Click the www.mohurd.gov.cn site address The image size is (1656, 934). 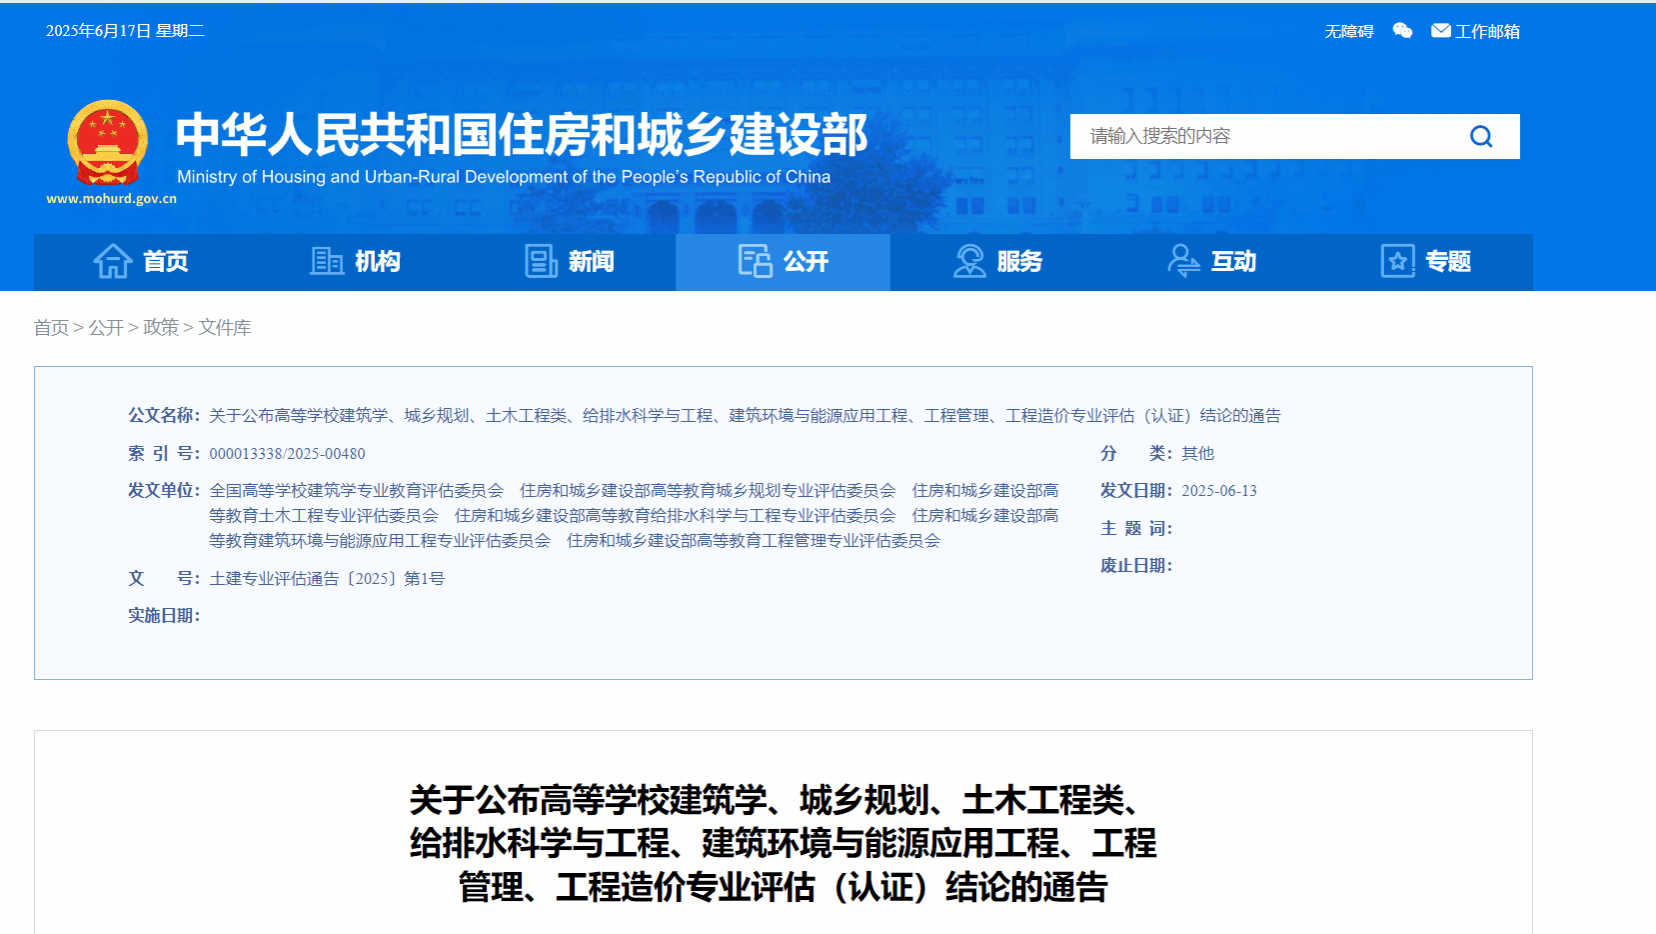pos(113,198)
